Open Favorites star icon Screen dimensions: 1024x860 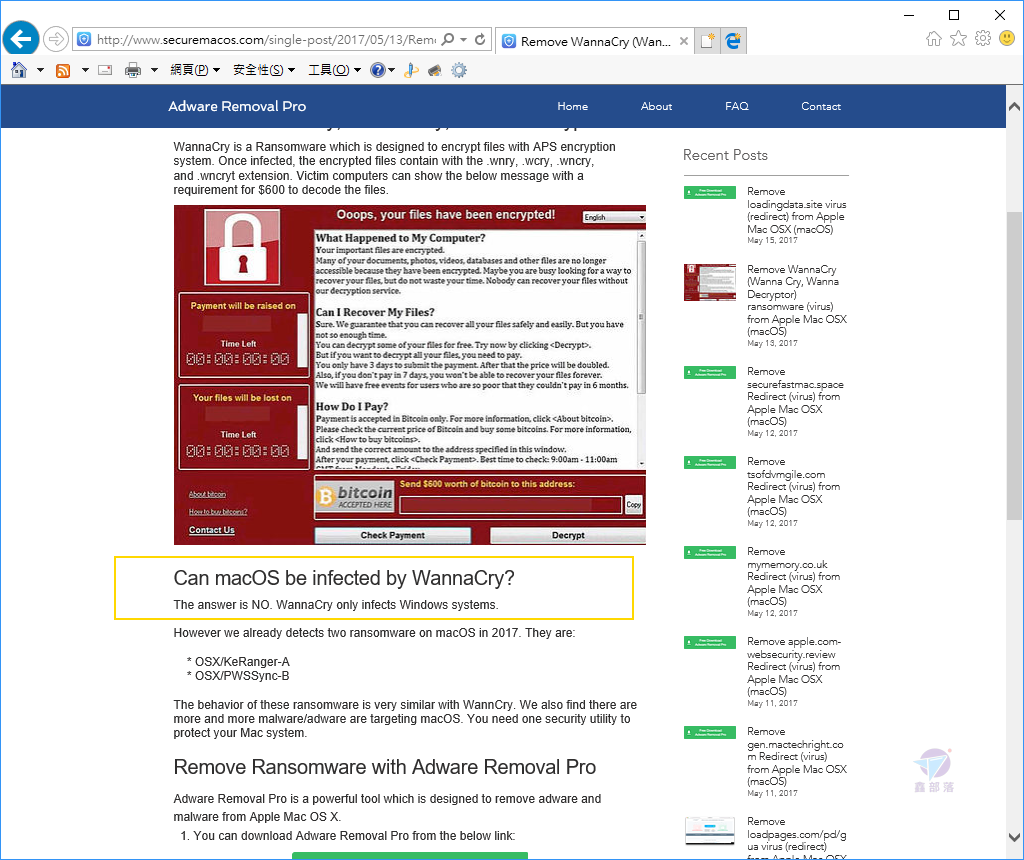[958, 39]
